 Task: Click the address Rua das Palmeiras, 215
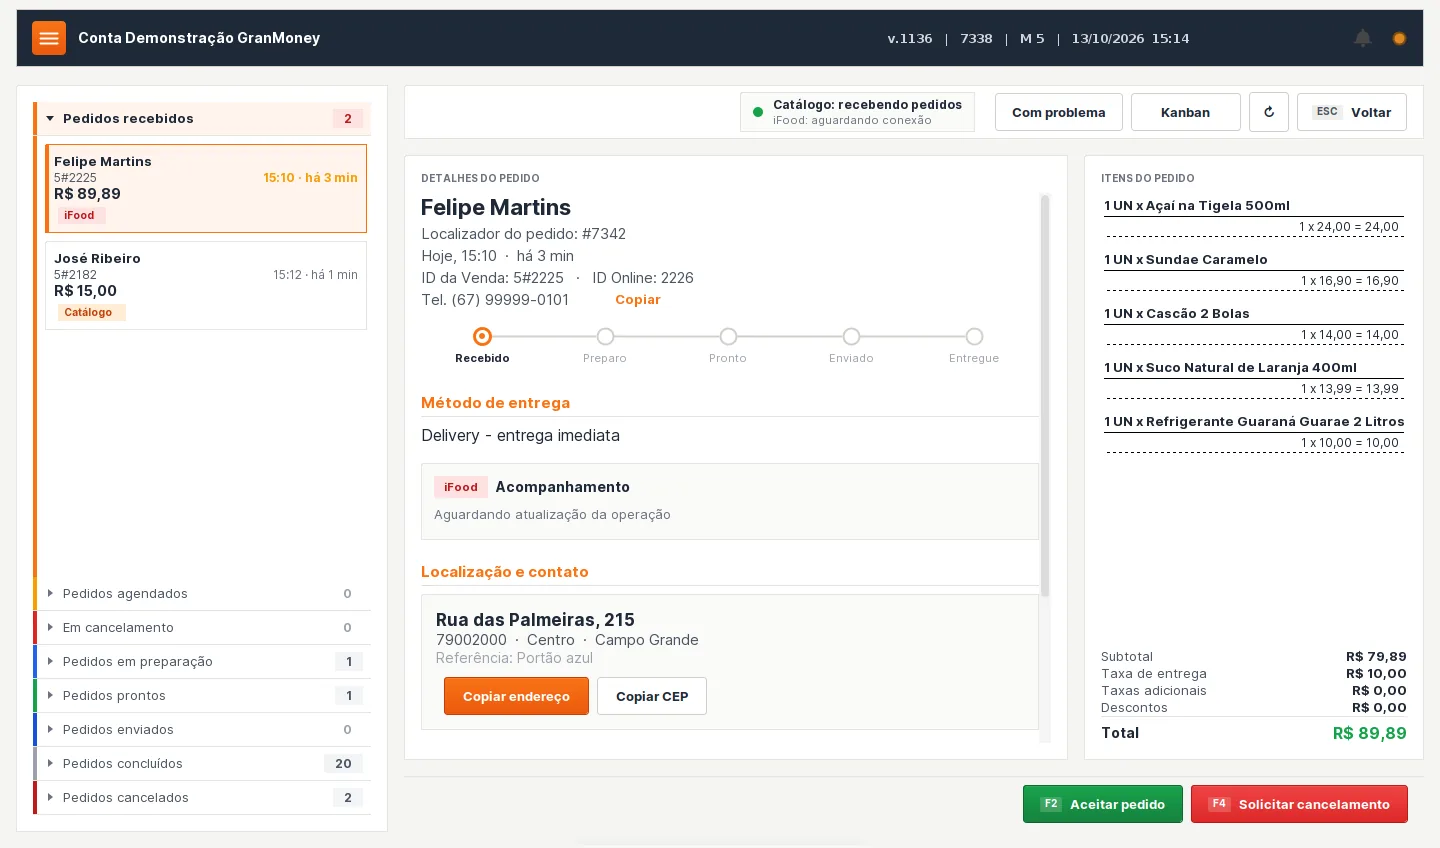tap(535, 620)
